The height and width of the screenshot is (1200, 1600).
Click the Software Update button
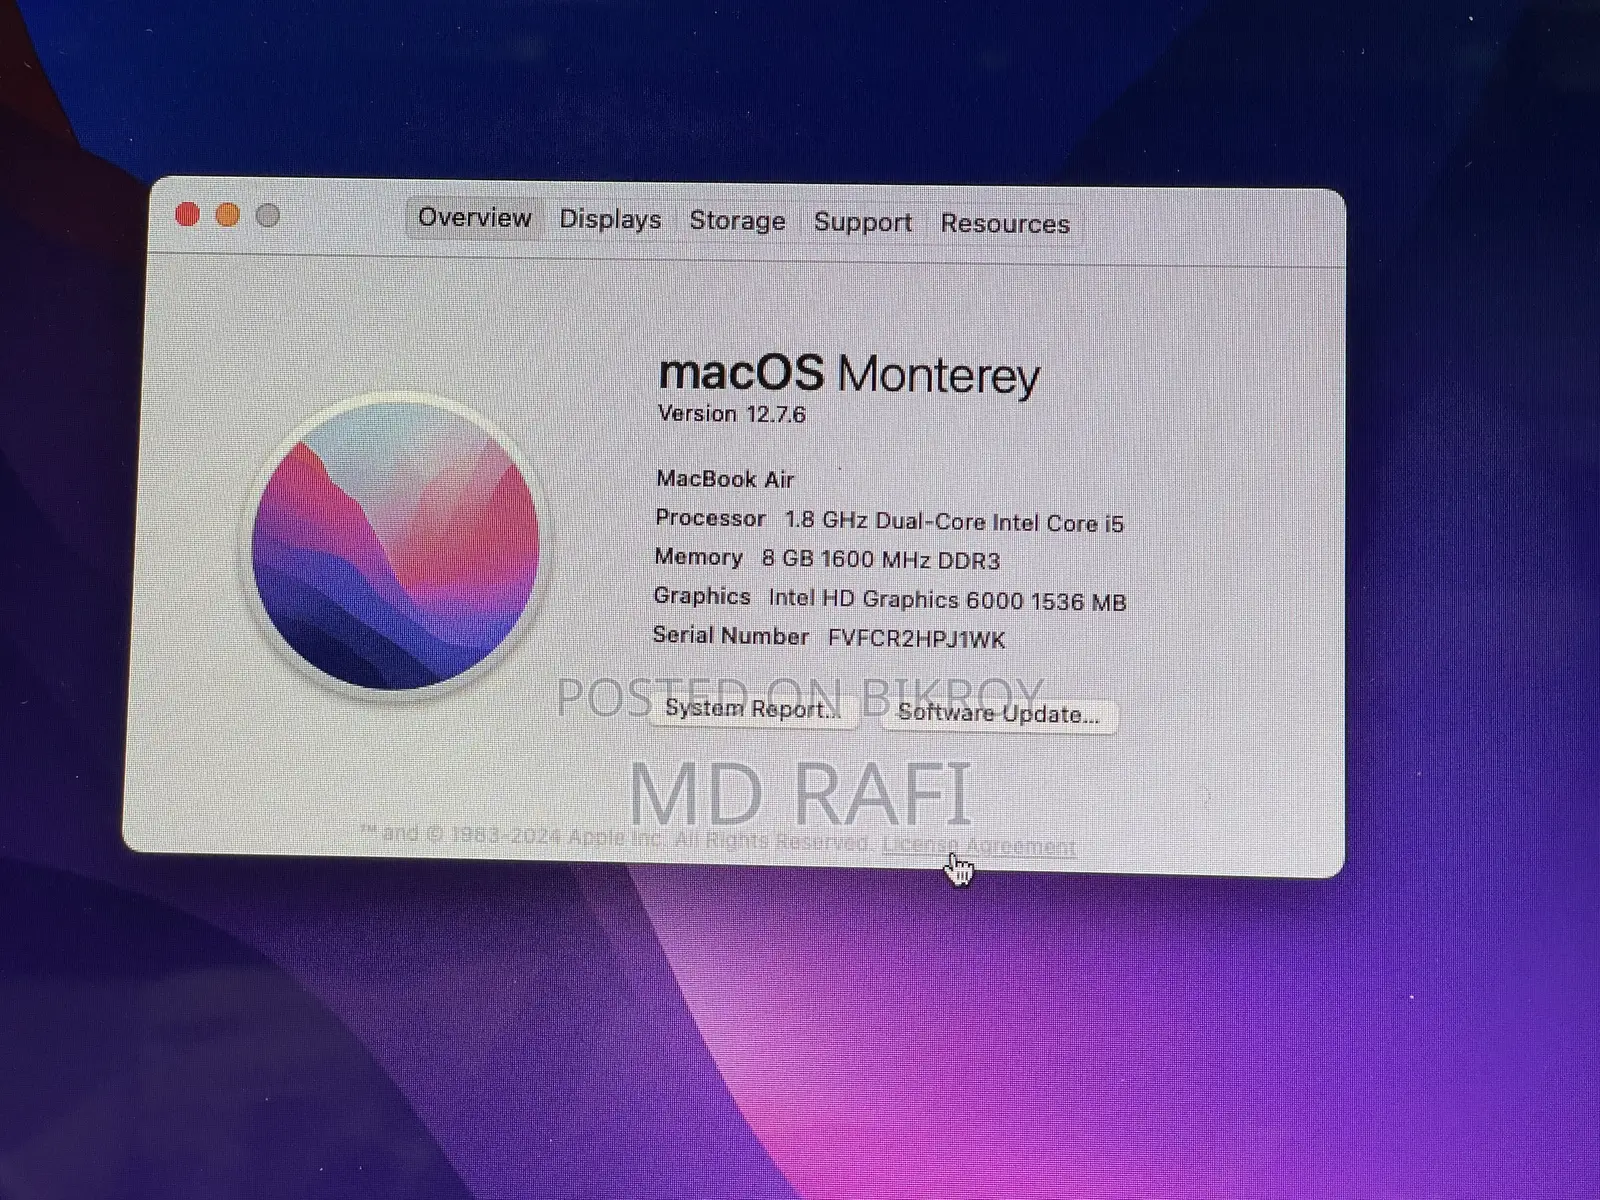998,714
